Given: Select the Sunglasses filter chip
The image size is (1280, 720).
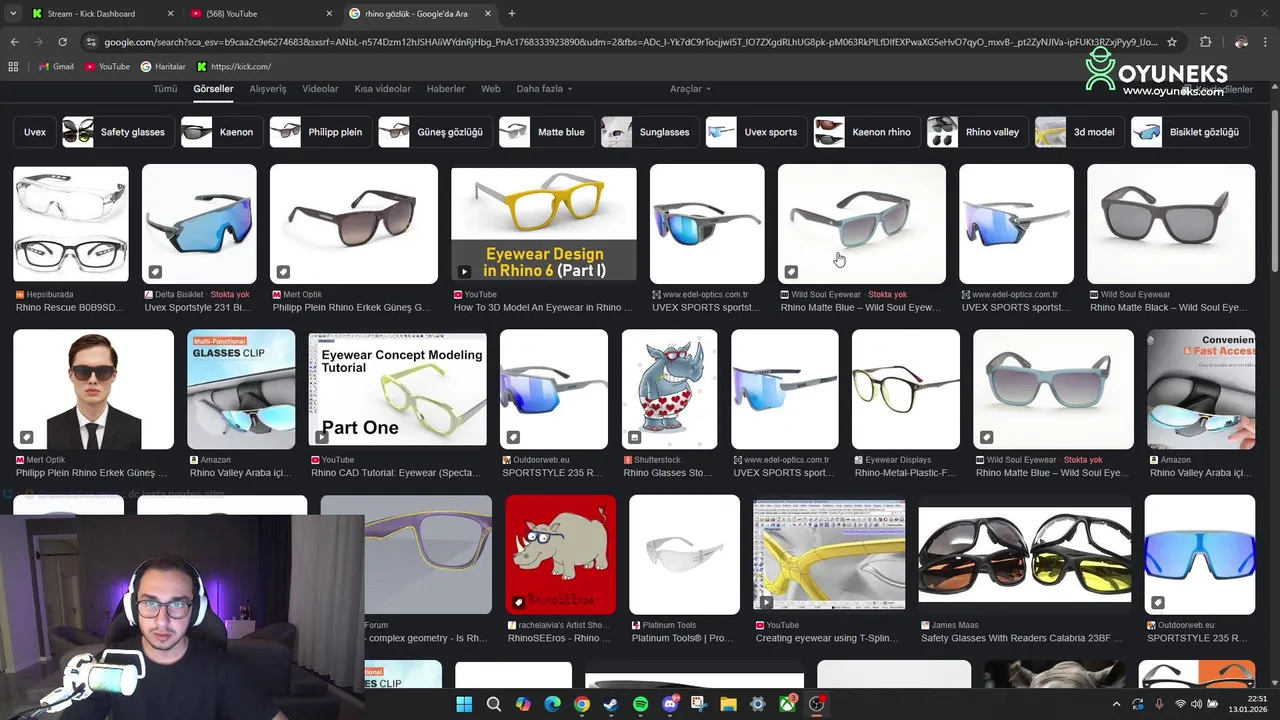Looking at the screenshot, I should pos(650,132).
